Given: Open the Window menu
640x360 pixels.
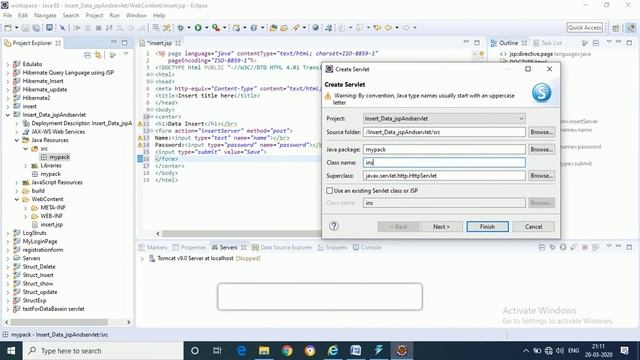Looking at the screenshot, I should [x=136, y=15].
